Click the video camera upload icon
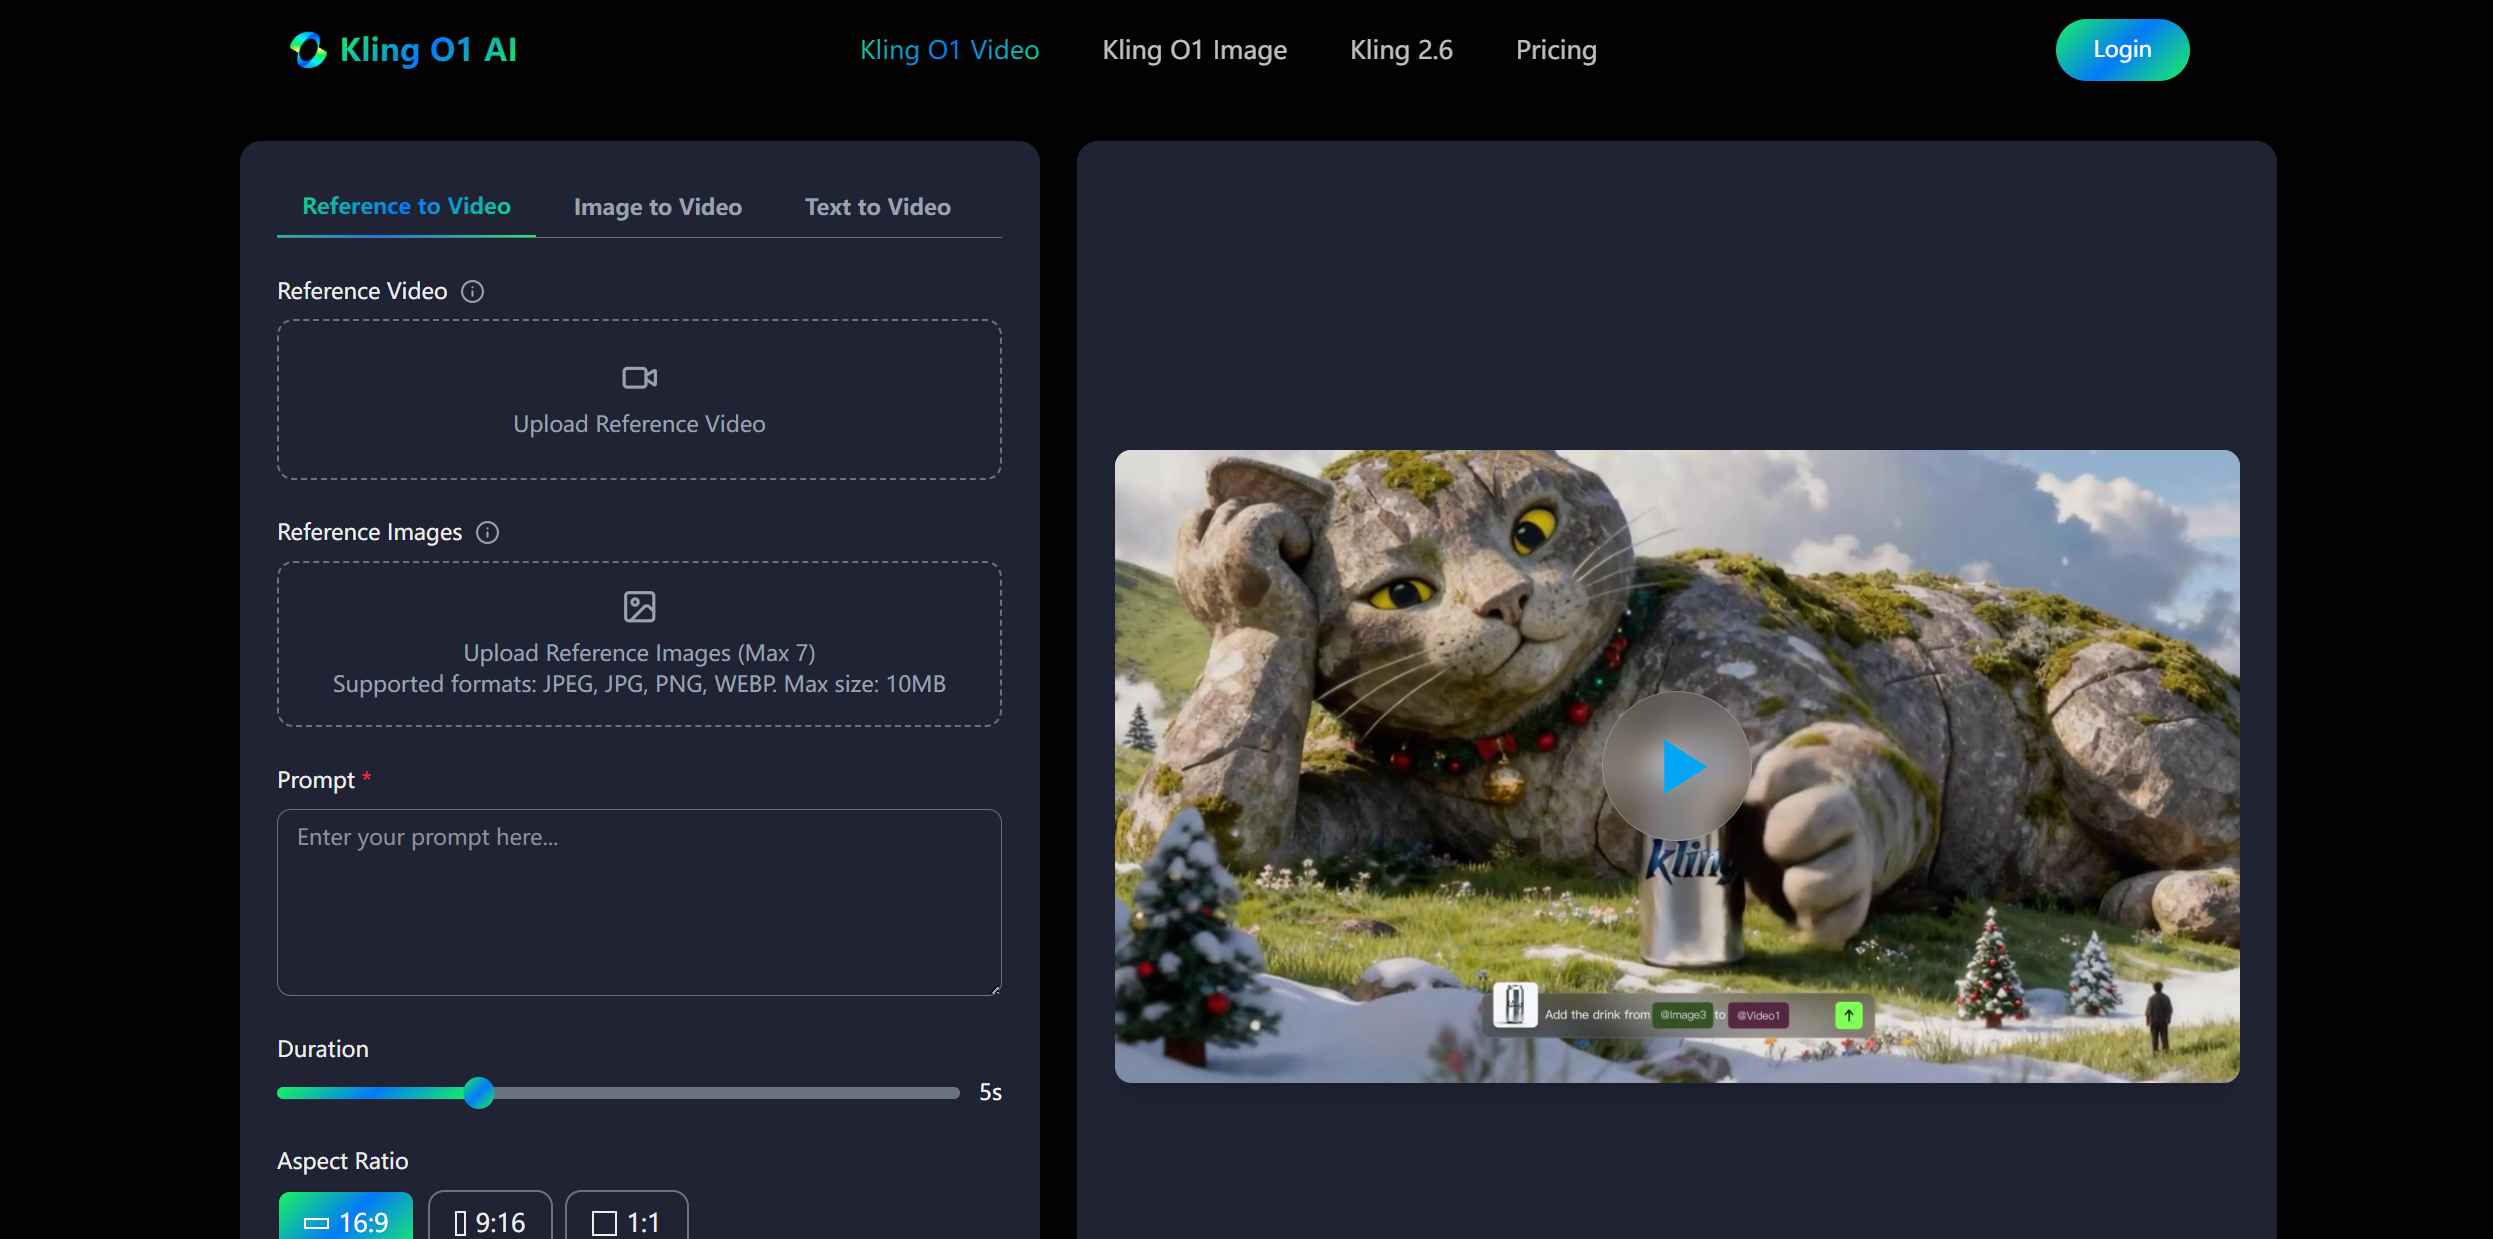 637,378
